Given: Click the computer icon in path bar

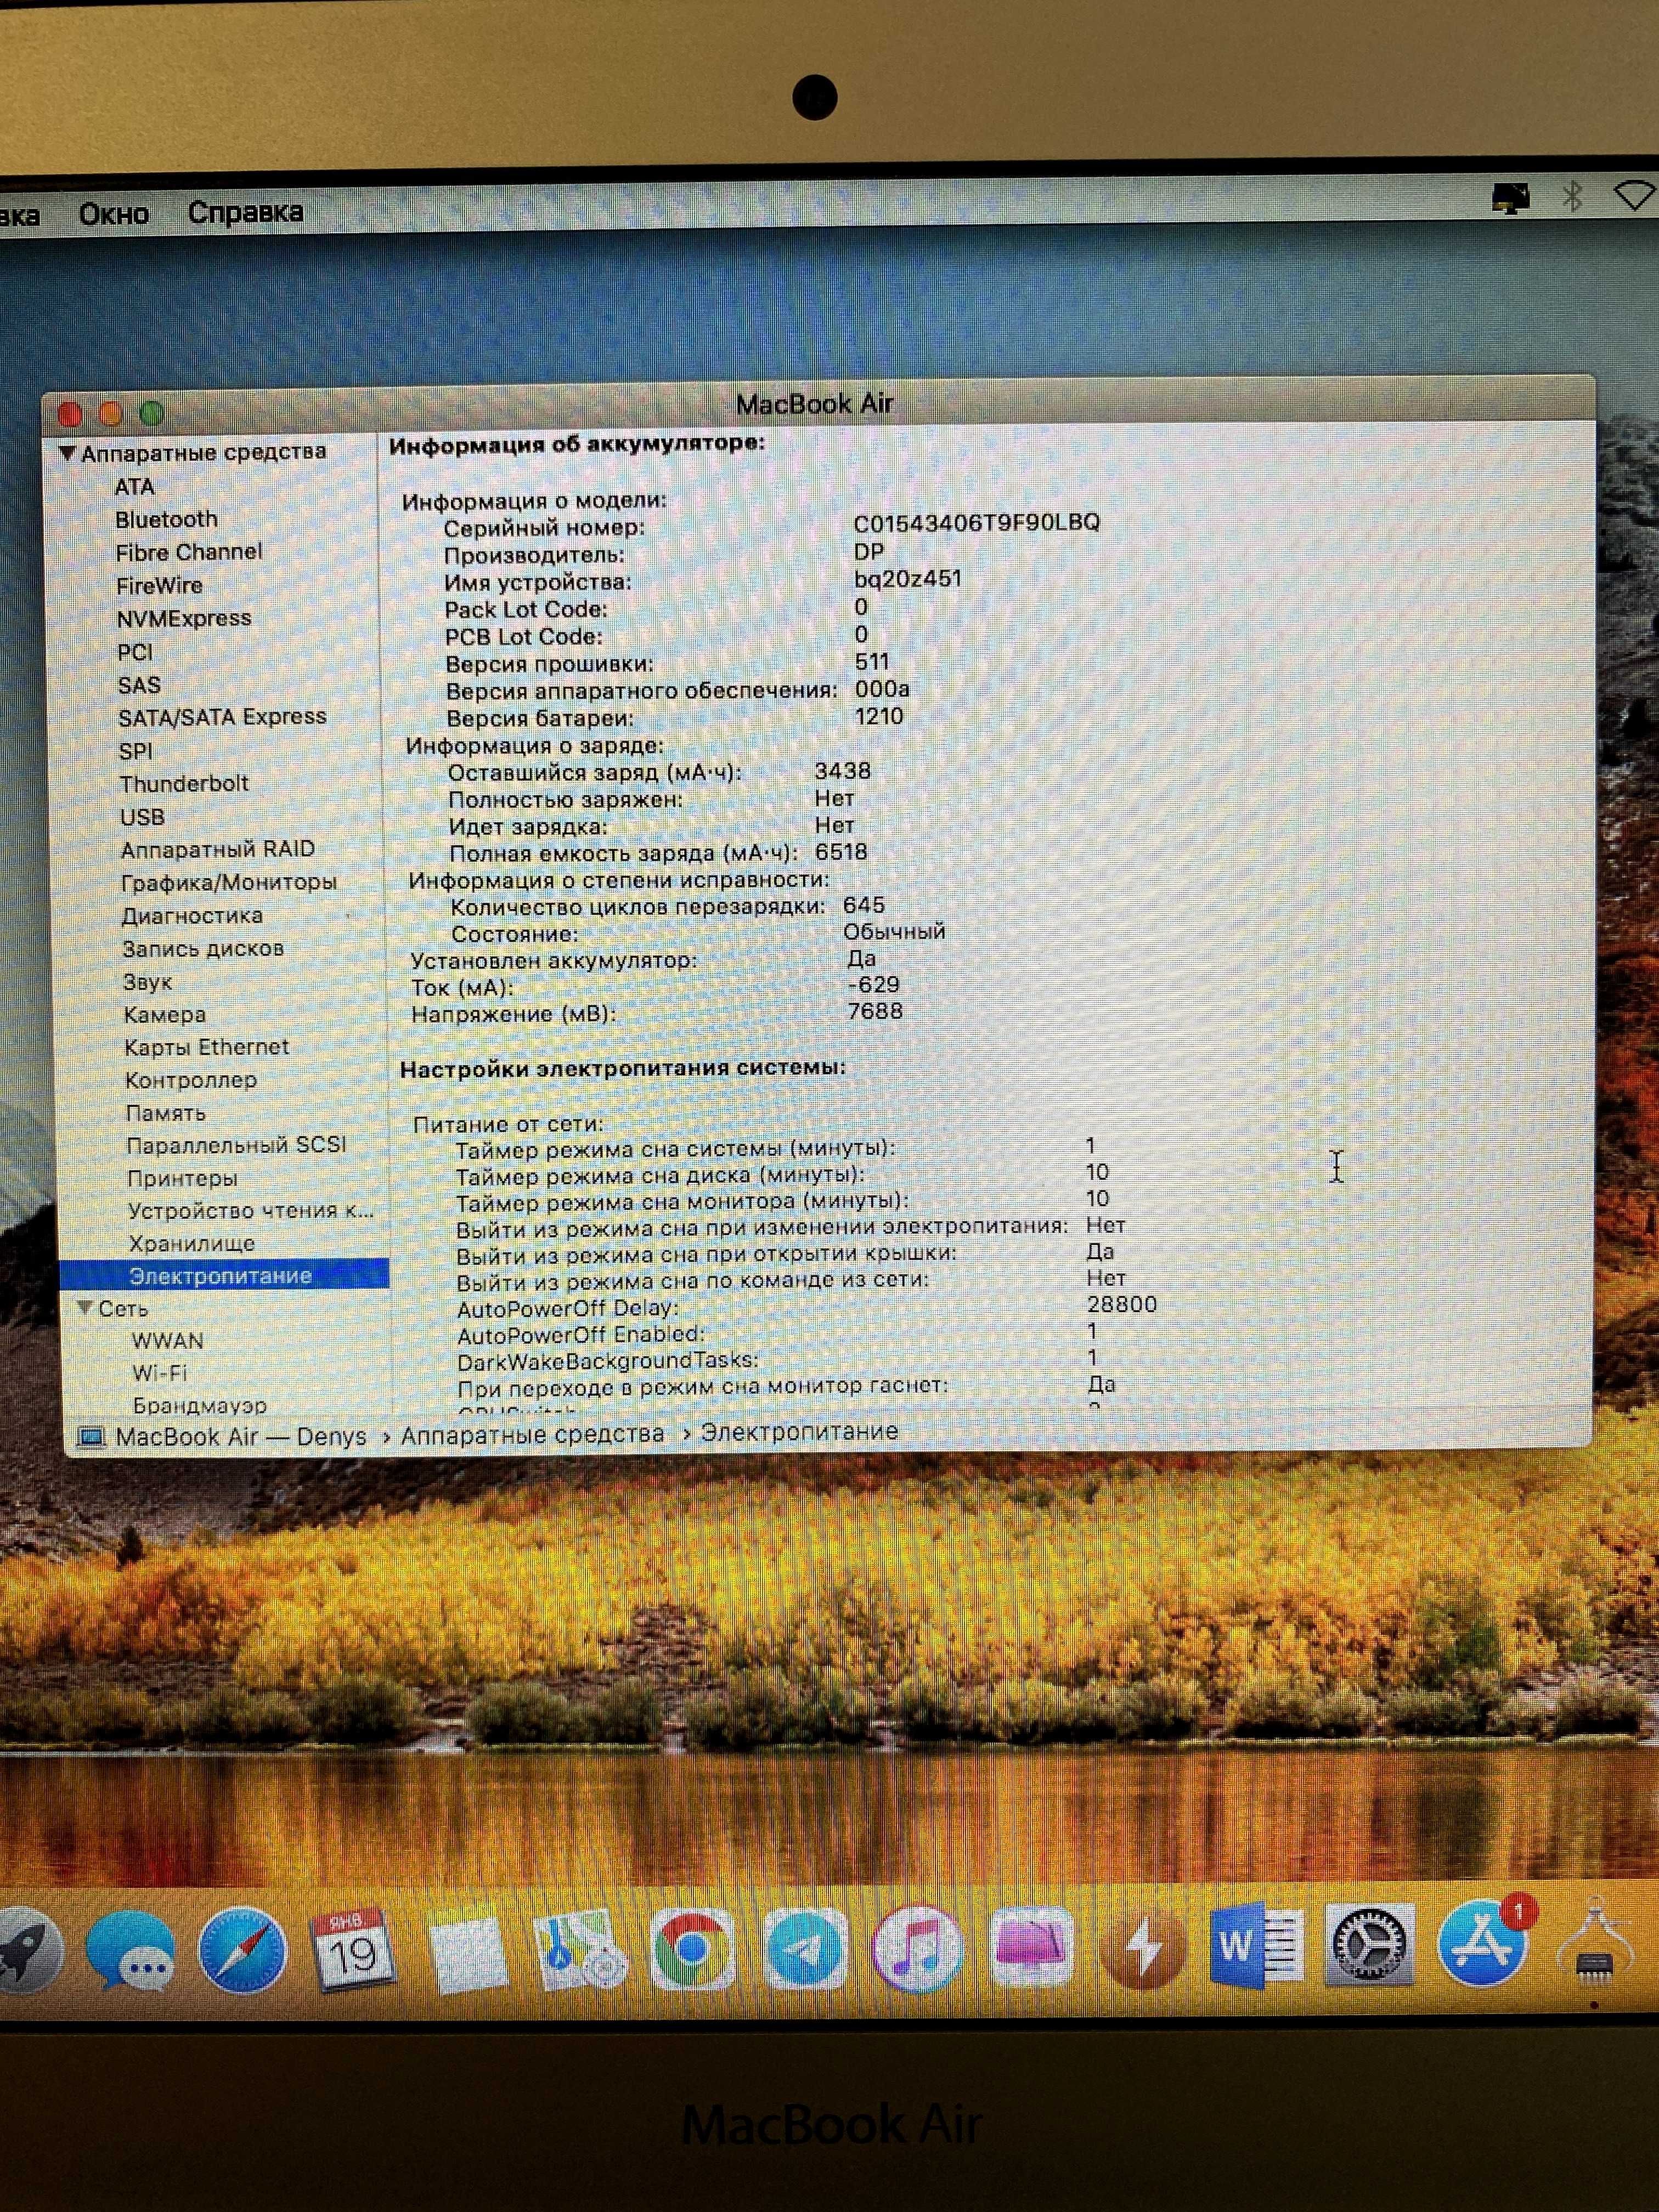Looking at the screenshot, I should [92, 1438].
